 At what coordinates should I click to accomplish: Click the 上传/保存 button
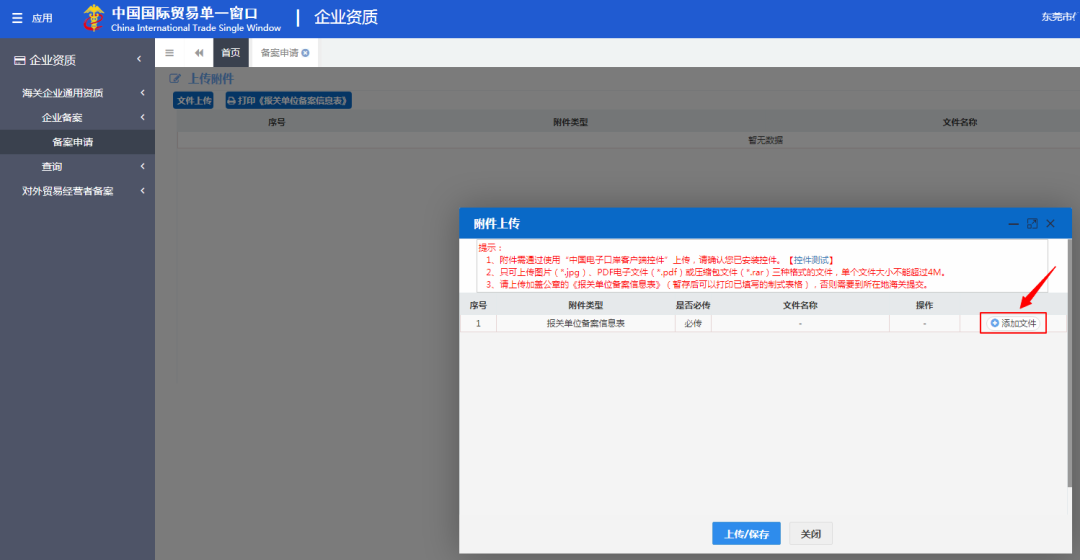(x=746, y=534)
